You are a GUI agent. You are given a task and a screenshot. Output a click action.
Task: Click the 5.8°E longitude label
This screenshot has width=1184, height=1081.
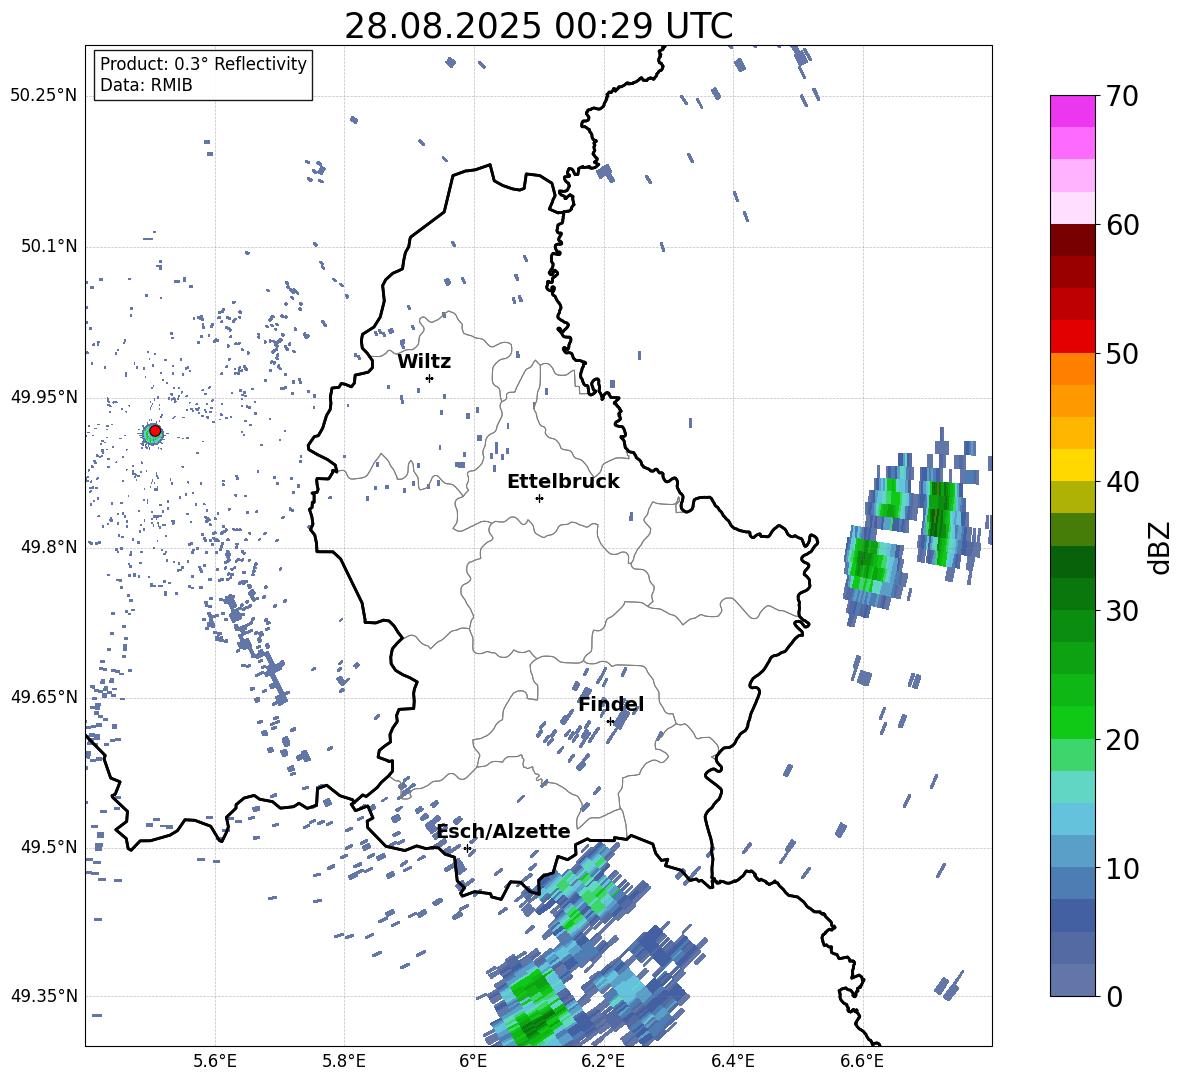click(x=344, y=1062)
